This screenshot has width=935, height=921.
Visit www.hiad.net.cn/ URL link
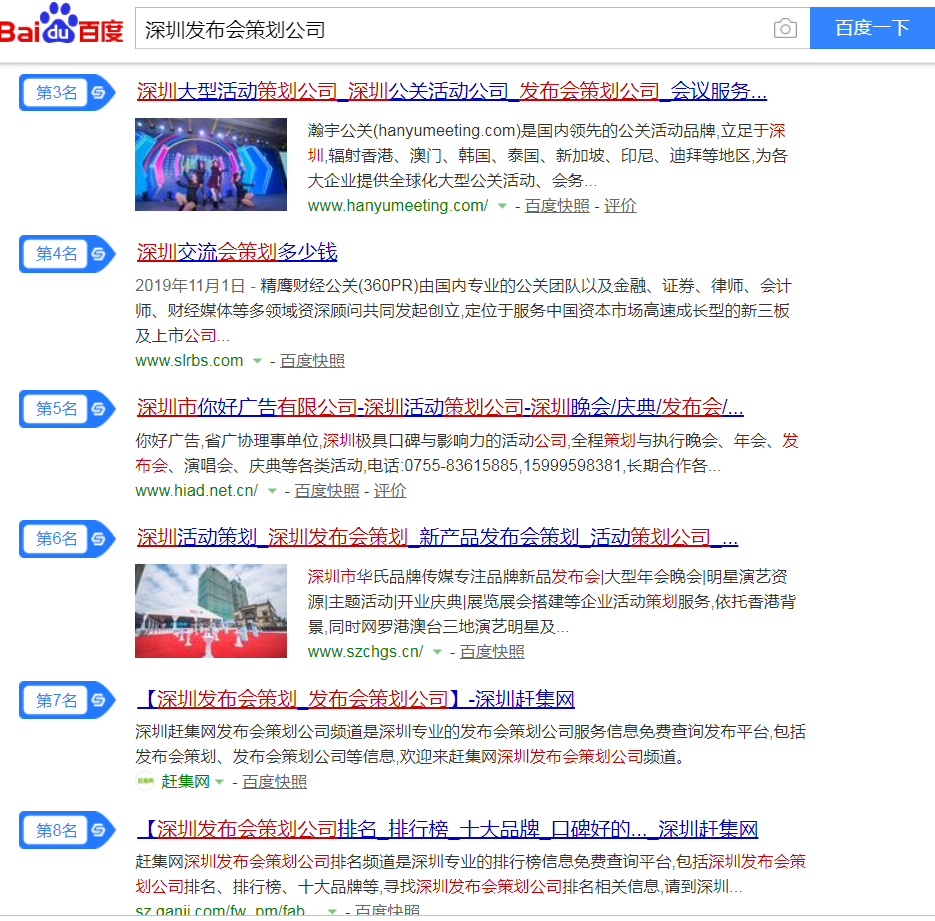click(197, 491)
